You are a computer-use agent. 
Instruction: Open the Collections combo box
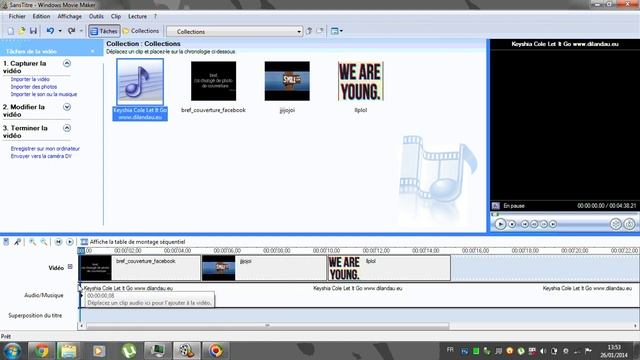tap(234, 31)
